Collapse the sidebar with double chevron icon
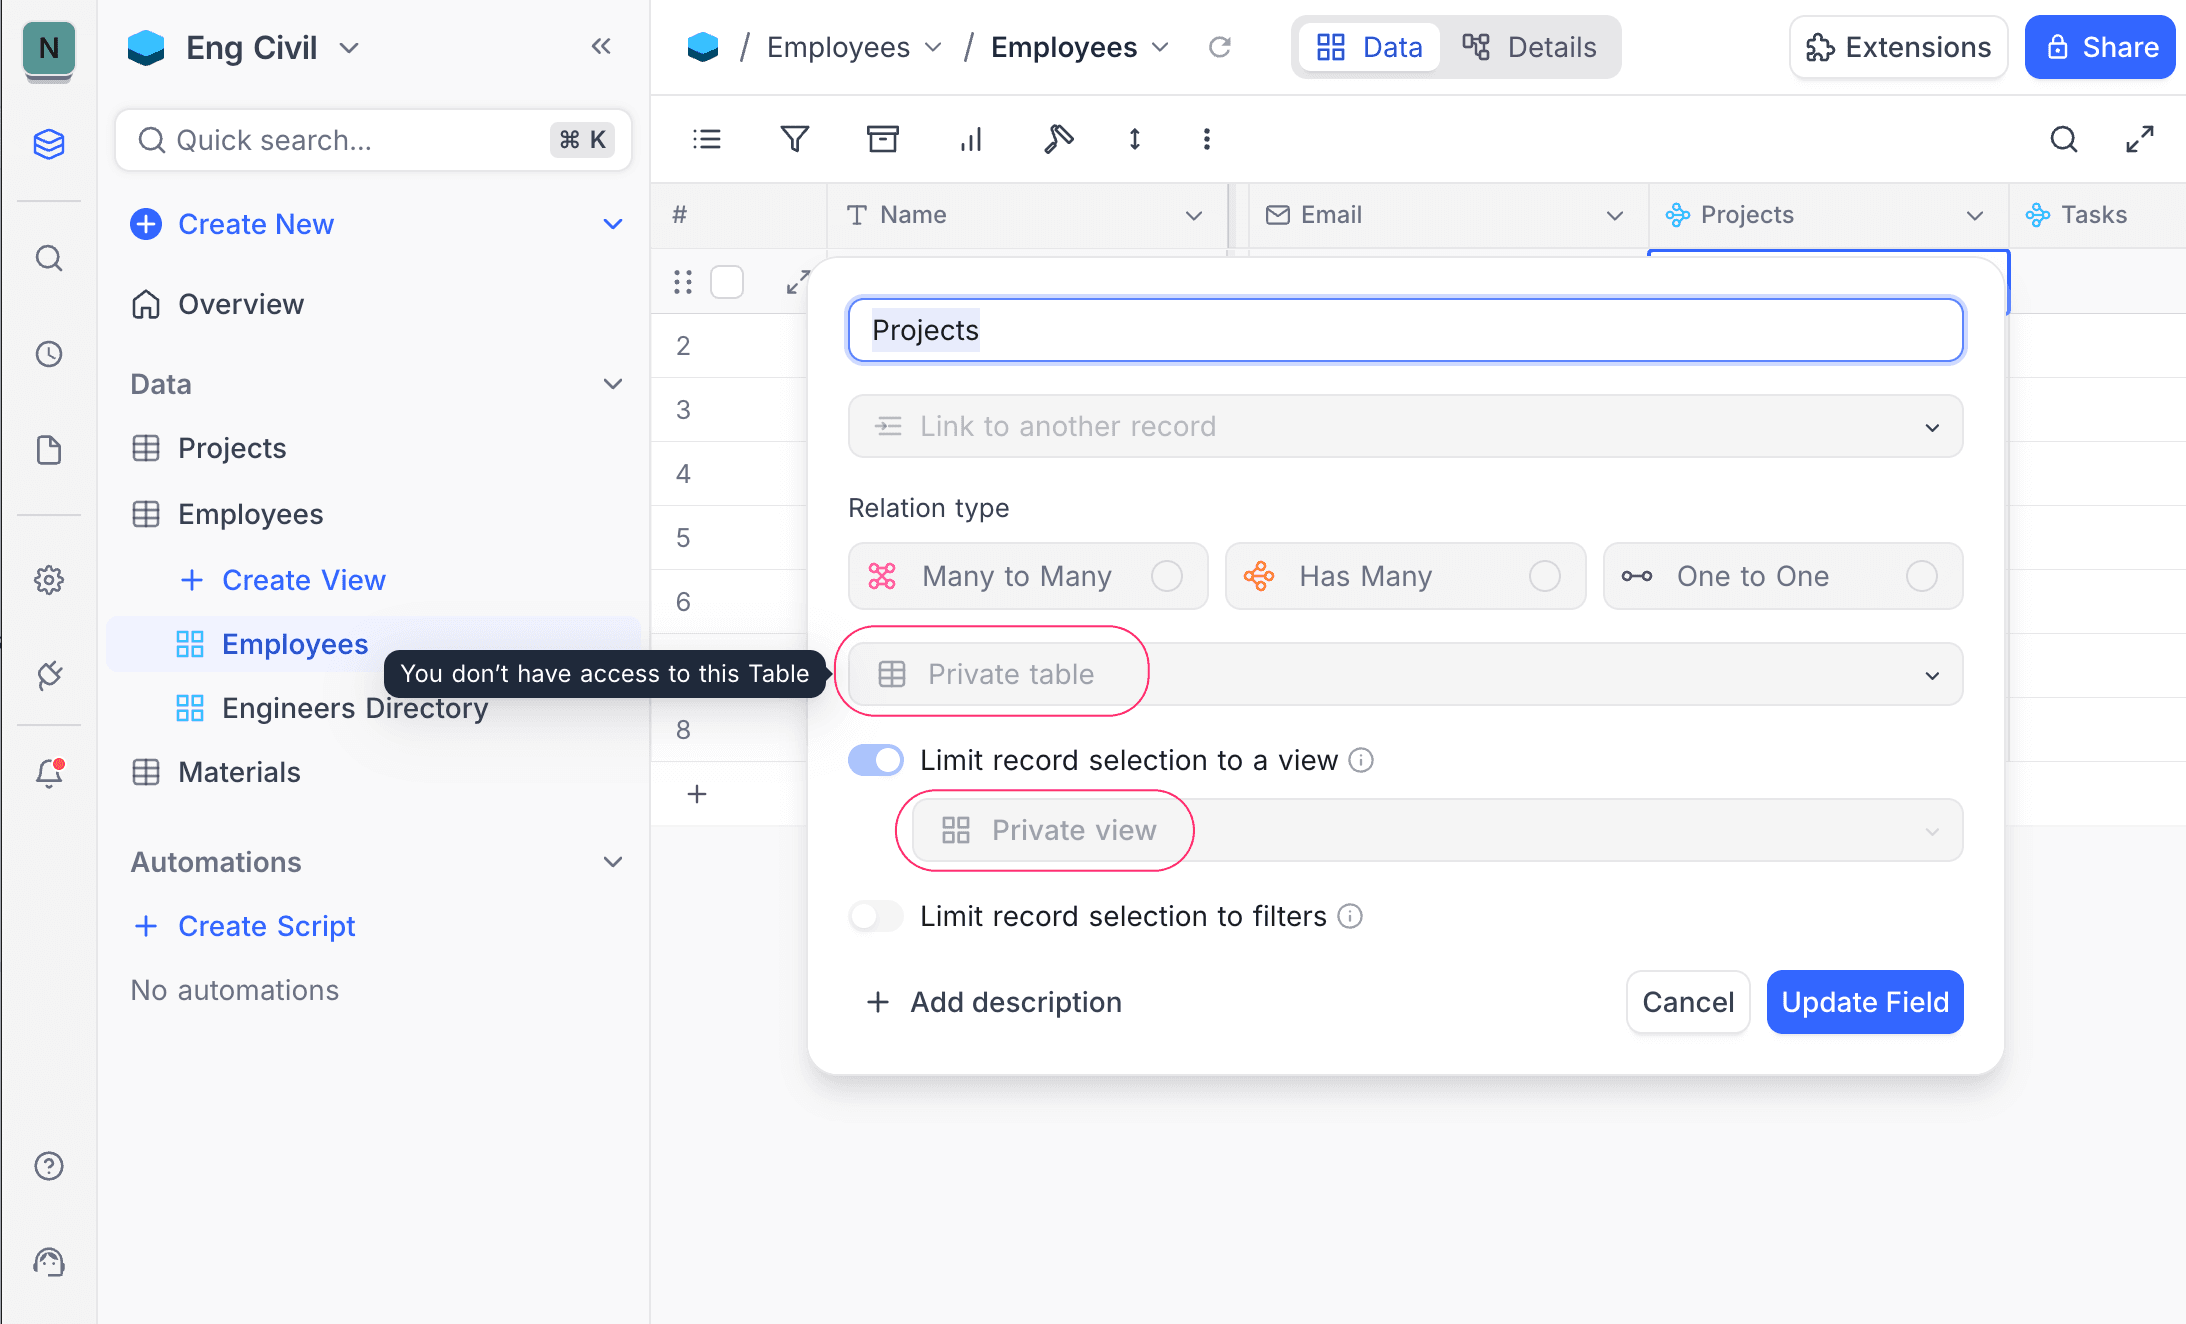This screenshot has height=1324, width=2186. 601,46
